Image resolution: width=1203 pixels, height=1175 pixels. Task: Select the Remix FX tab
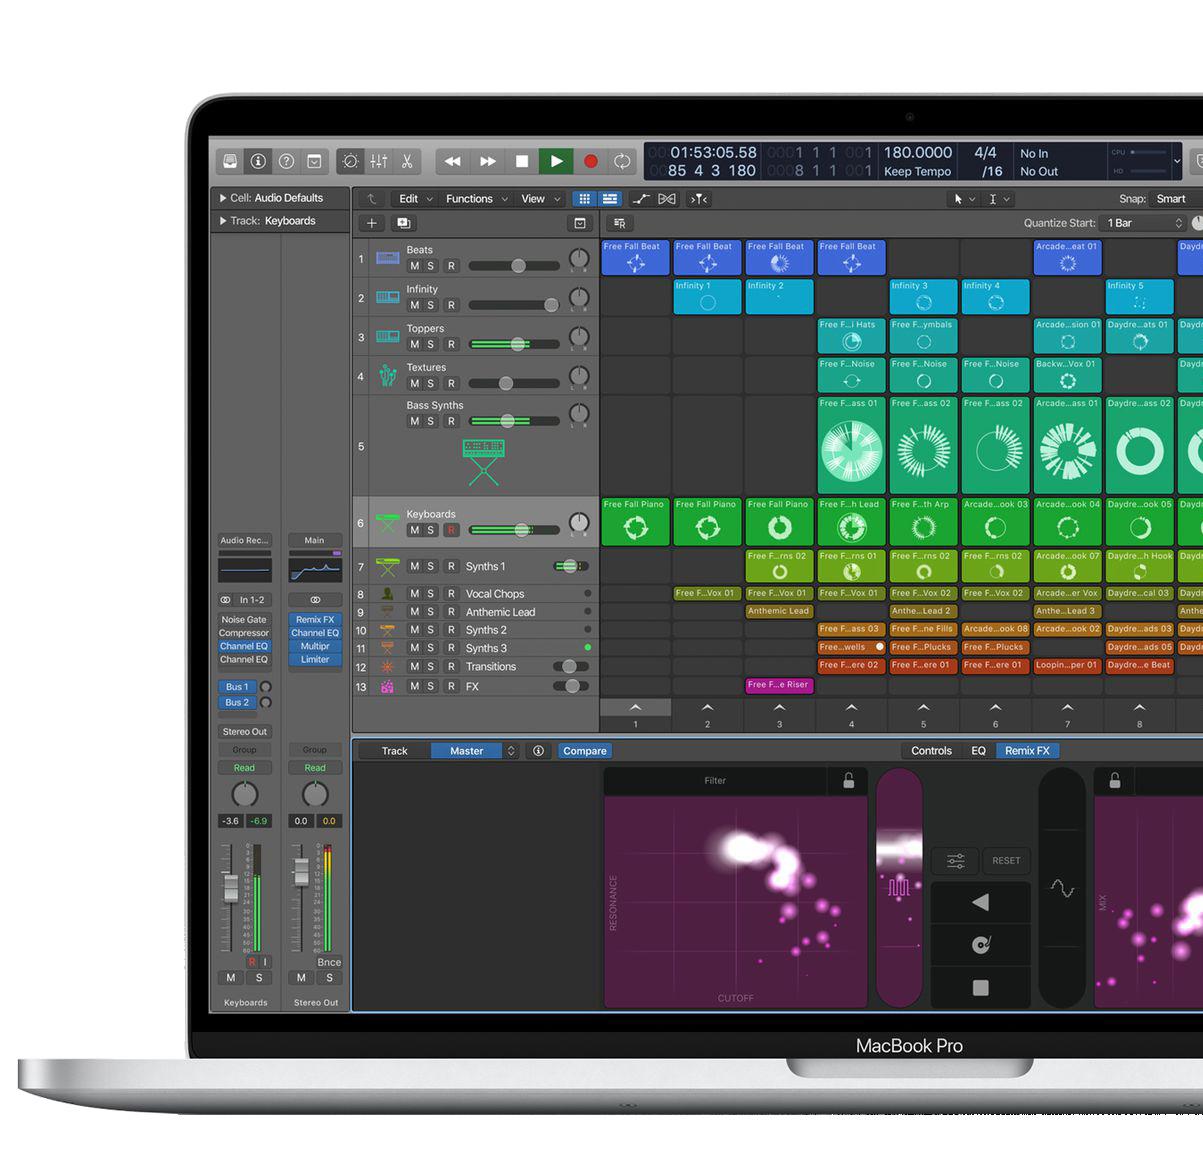pos(1027,751)
